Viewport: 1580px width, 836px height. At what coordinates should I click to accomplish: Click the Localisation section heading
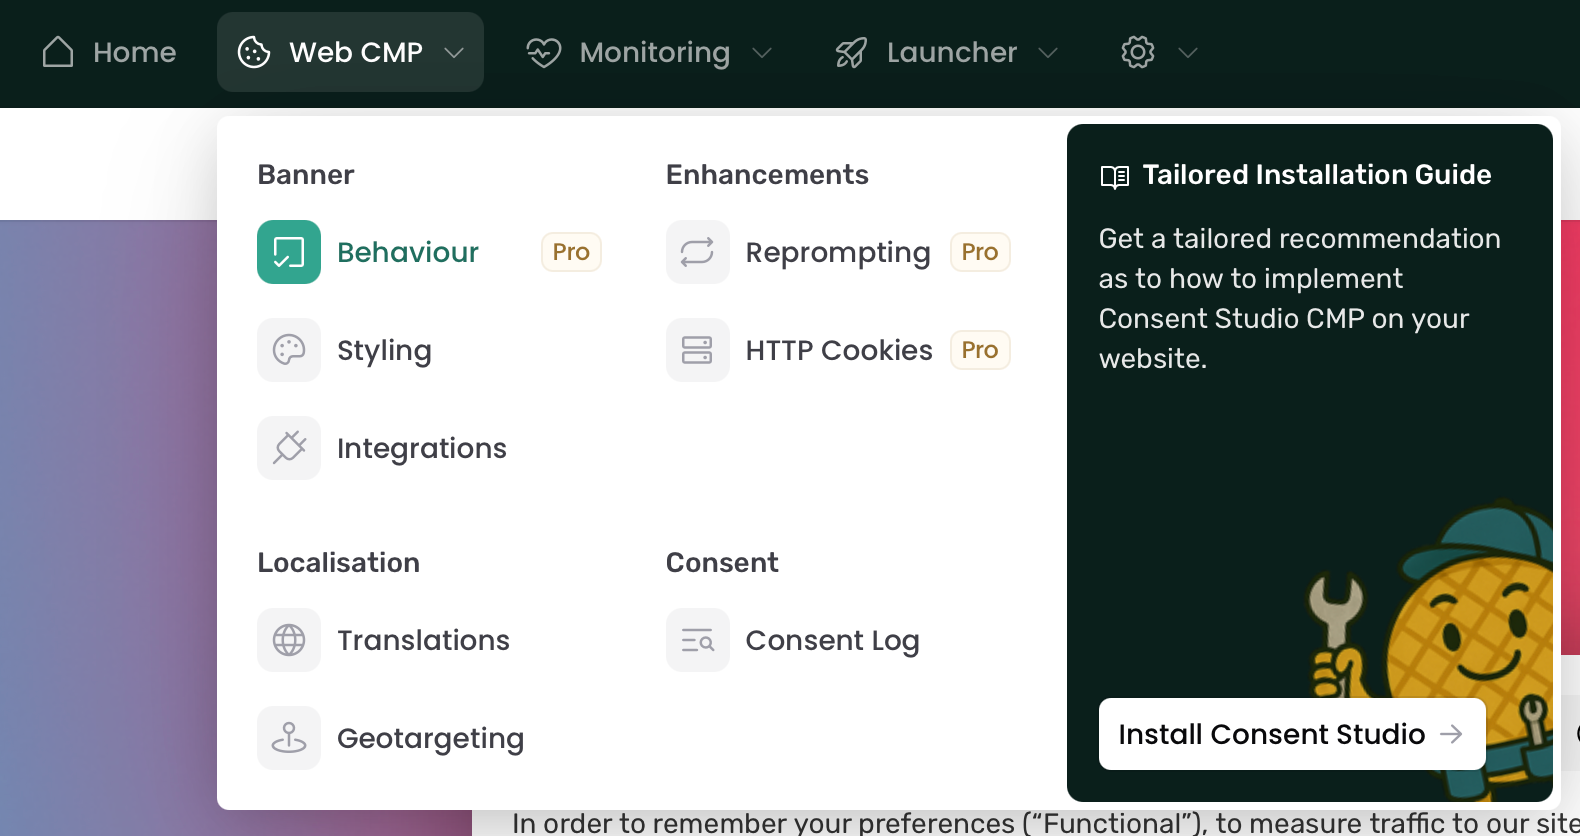point(339,563)
